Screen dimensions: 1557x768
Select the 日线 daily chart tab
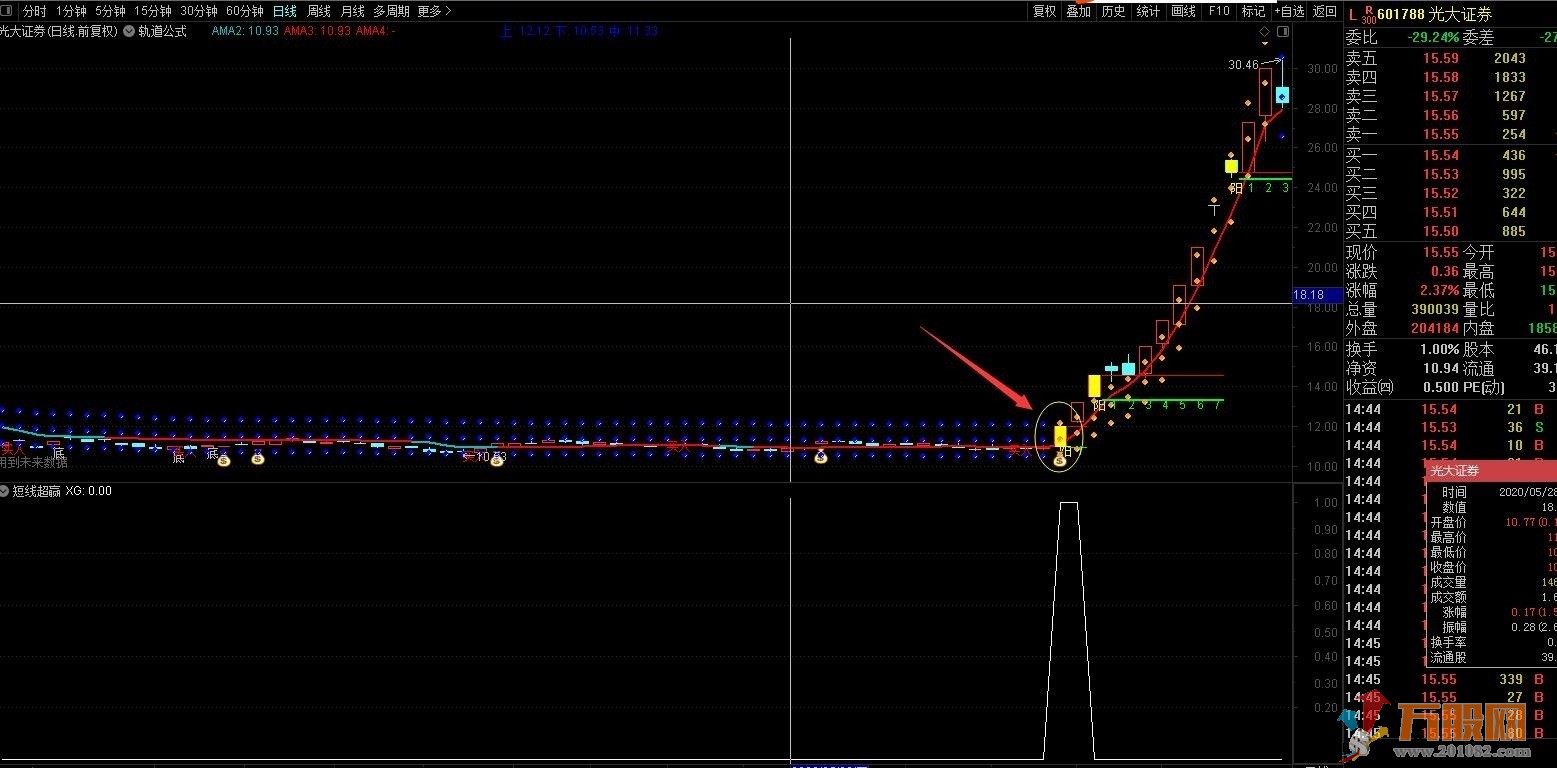click(x=285, y=11)
